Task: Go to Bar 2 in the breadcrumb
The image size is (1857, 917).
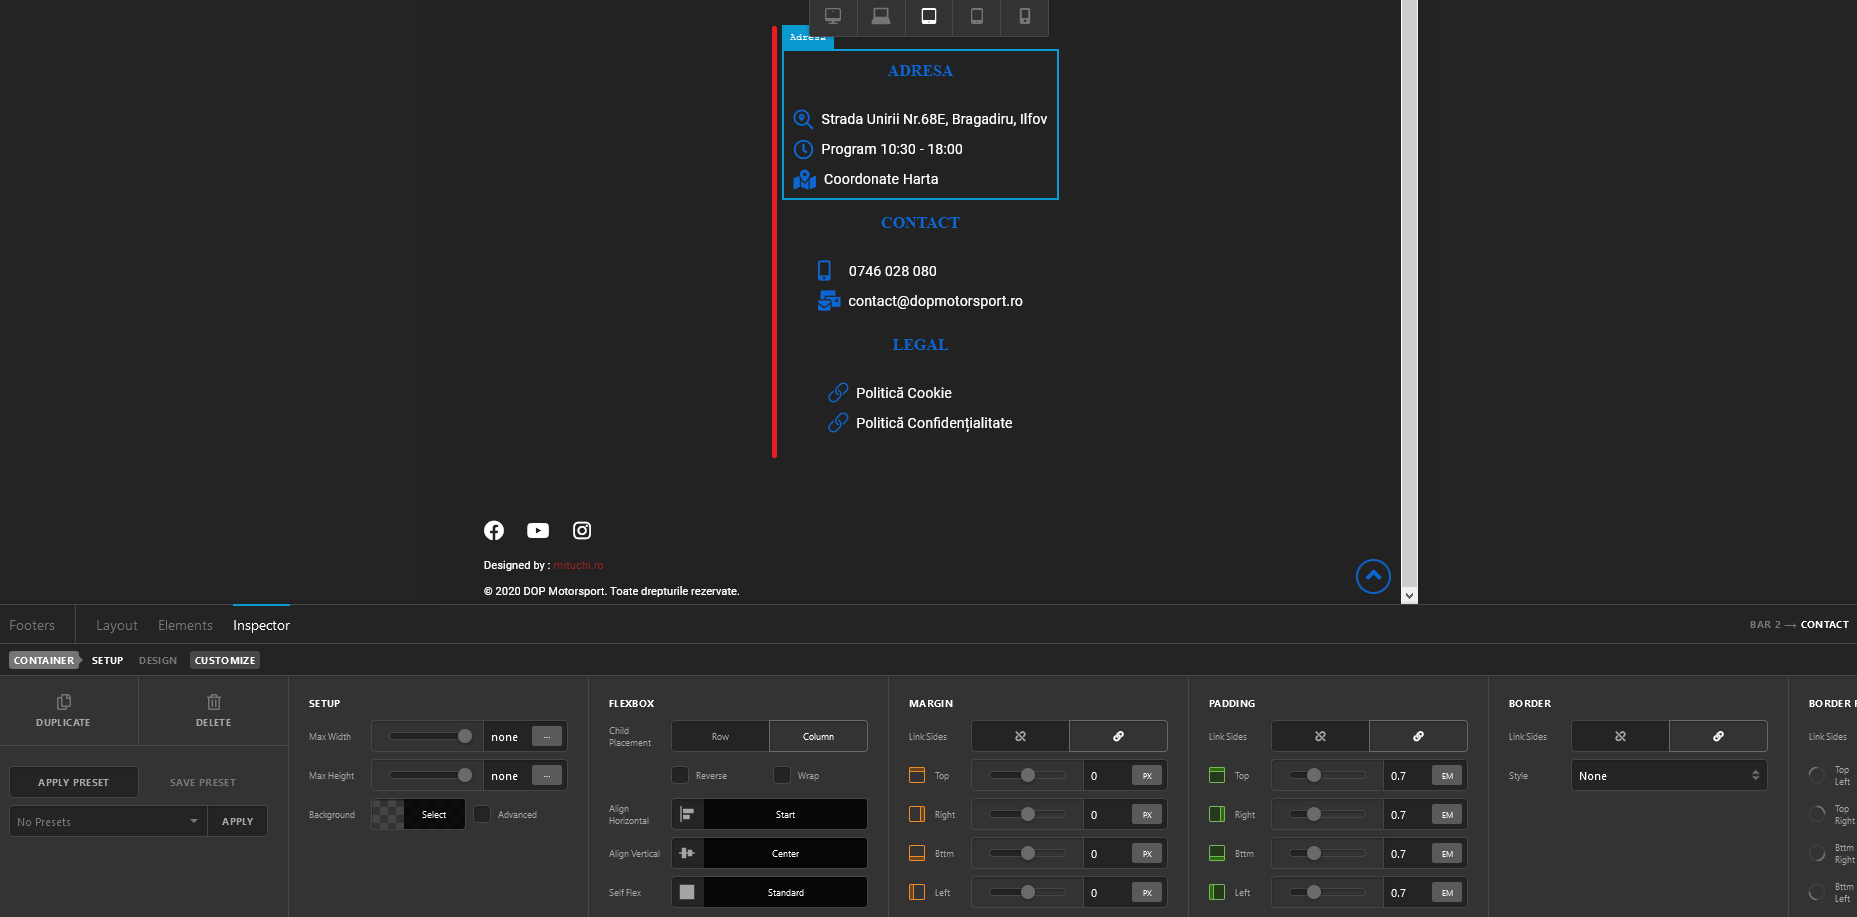Action: click(1765, 624)
